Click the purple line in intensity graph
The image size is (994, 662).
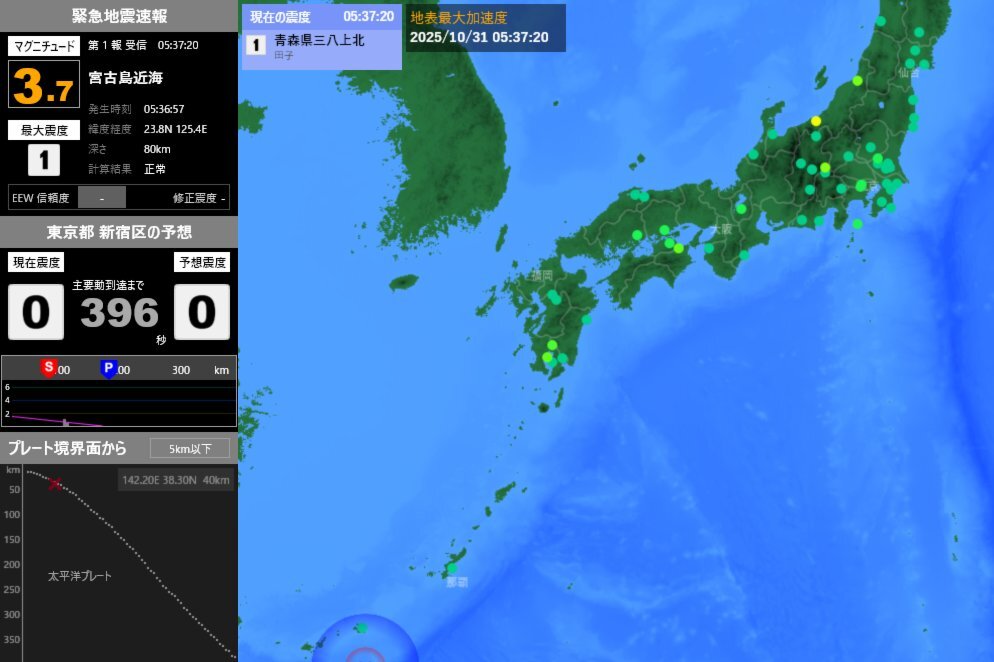[57, 420]
